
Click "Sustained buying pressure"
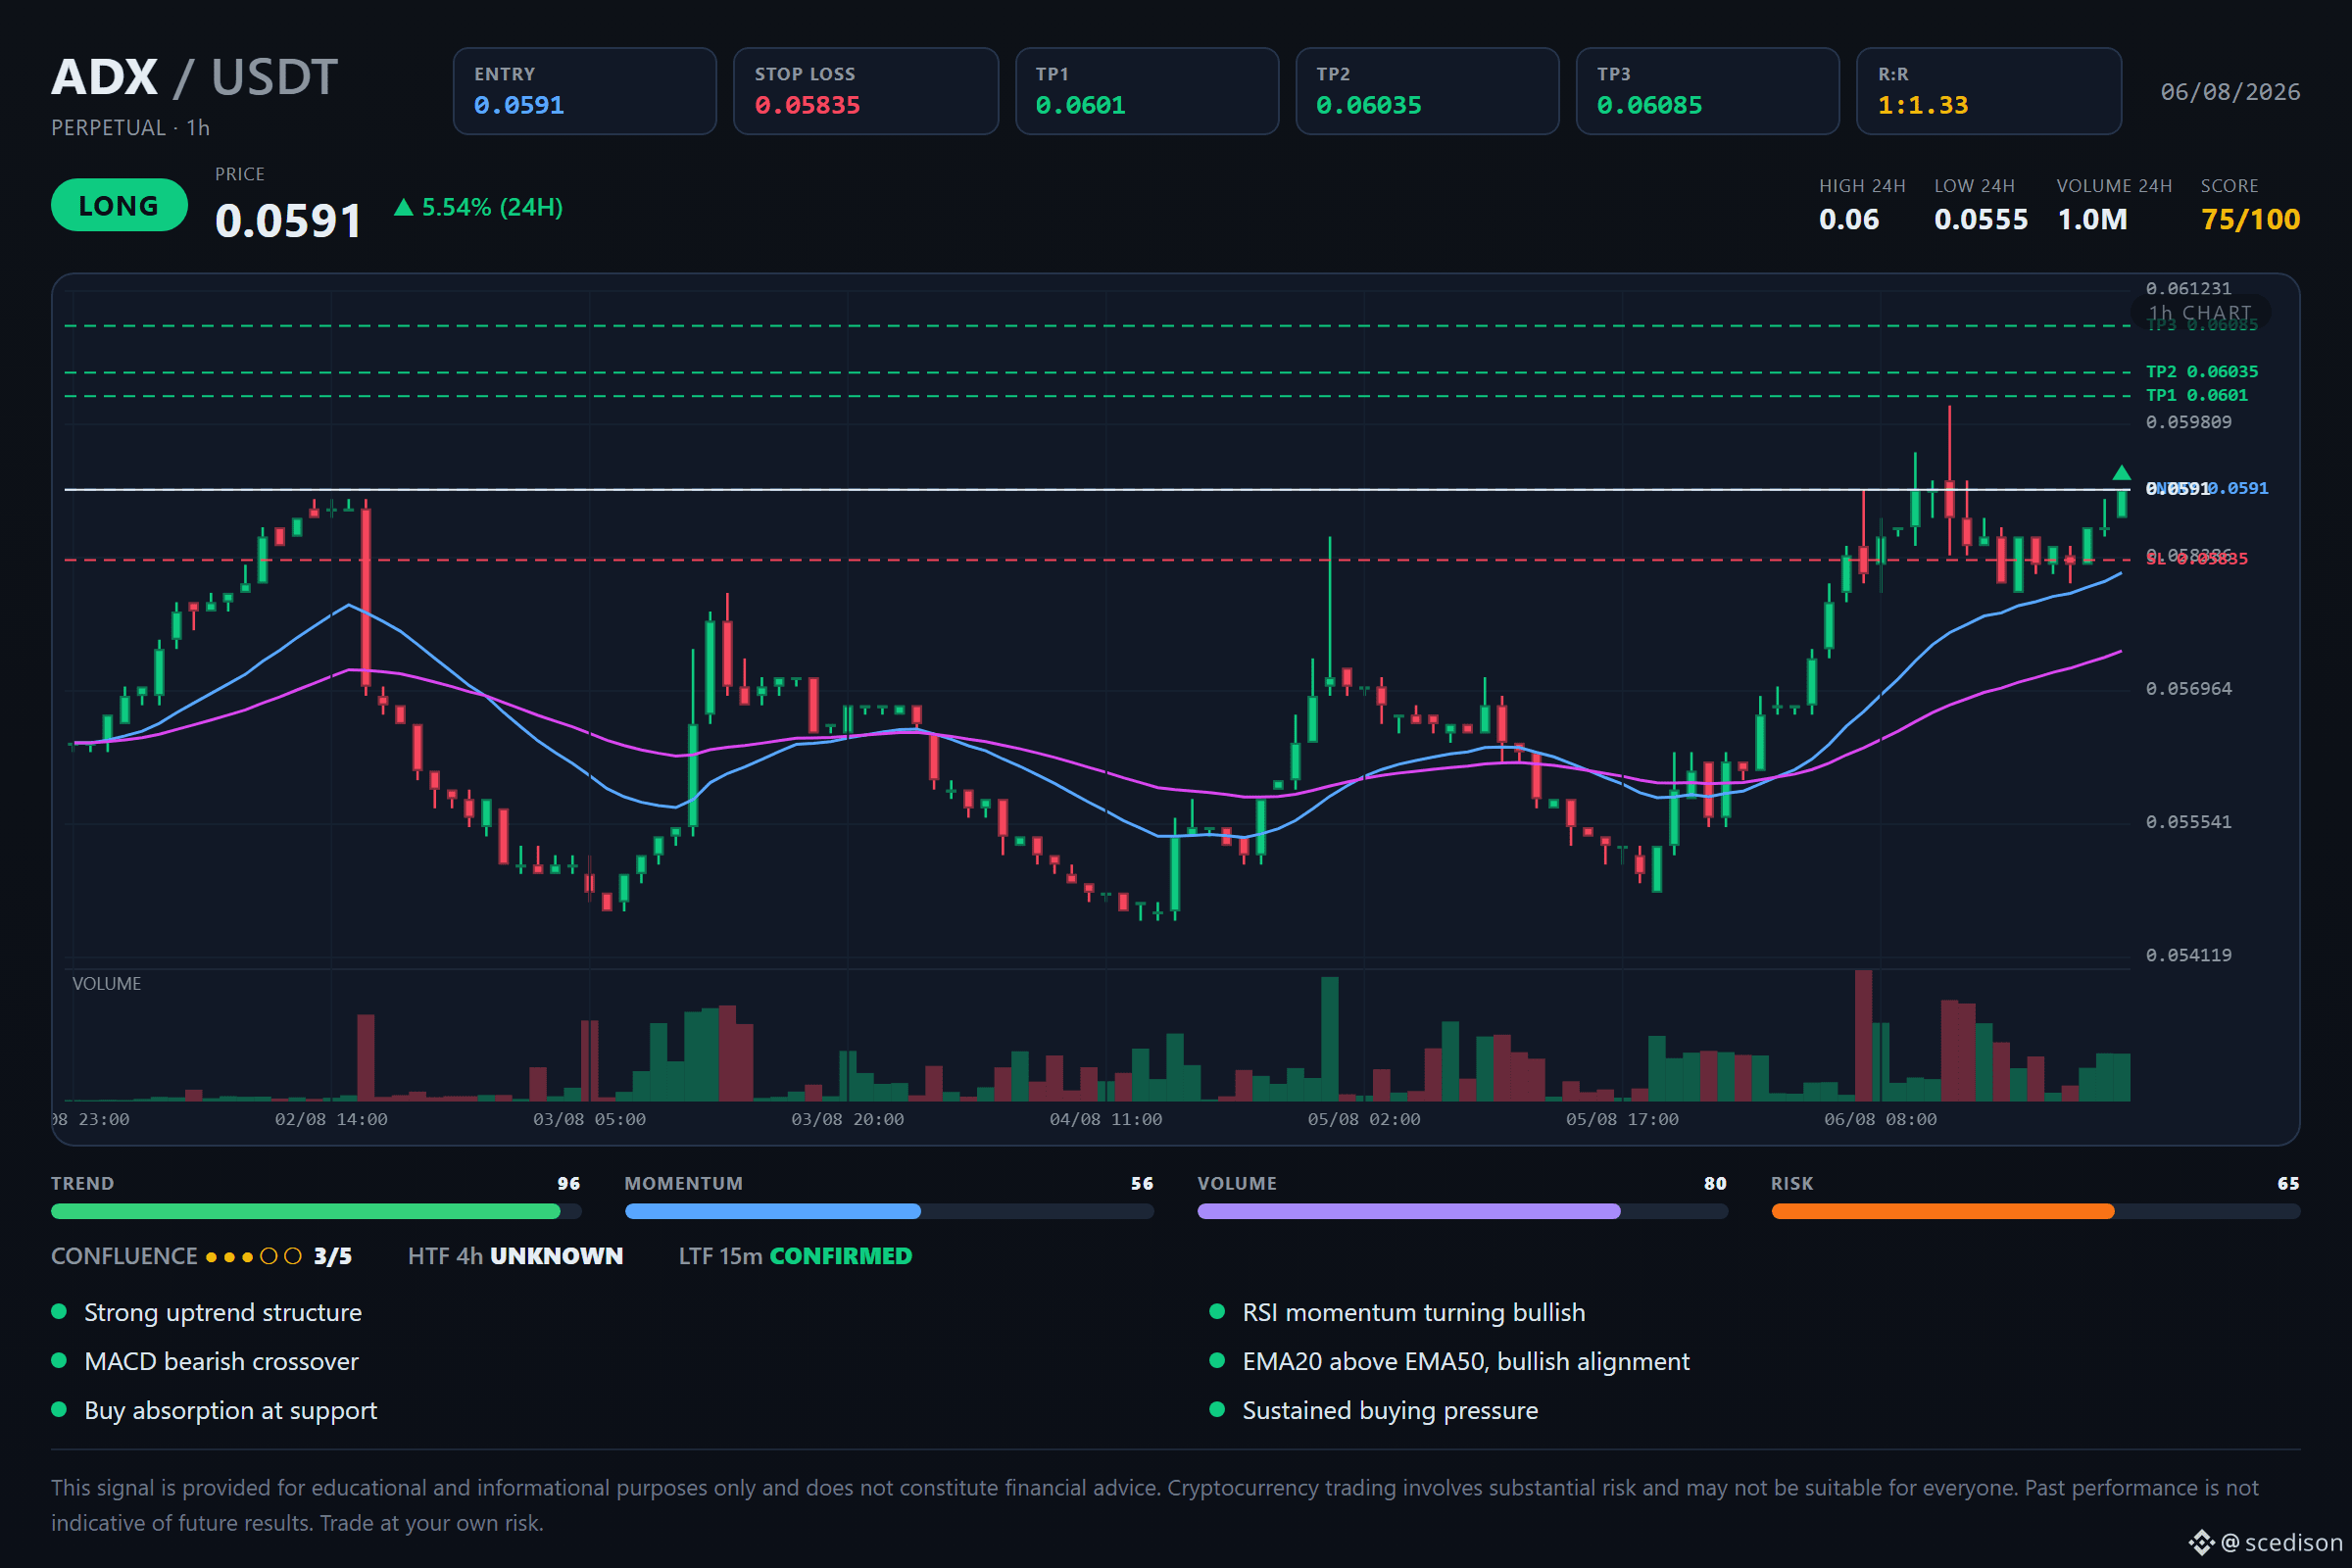pyautogui.click(x=1390, y=1410)
